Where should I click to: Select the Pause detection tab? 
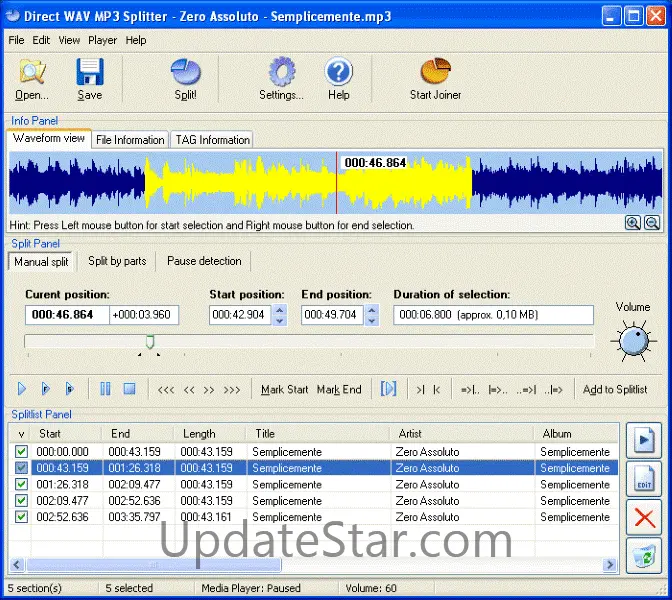coord(204,261)
